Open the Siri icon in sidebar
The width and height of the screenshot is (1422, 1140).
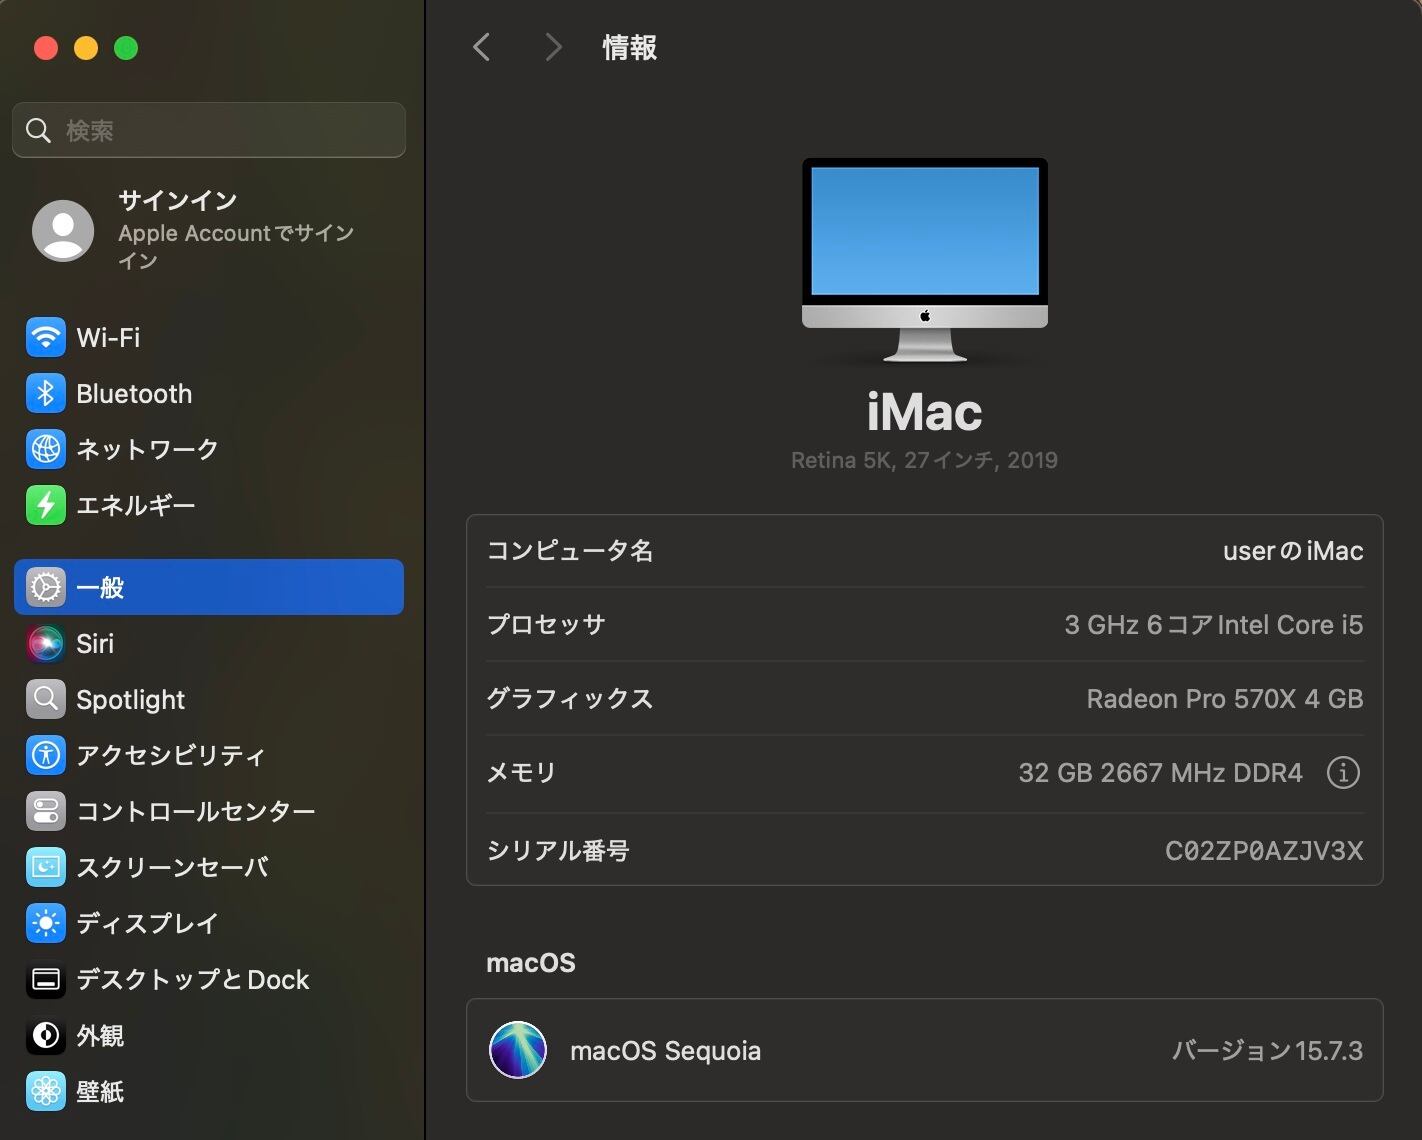[46, 644]
